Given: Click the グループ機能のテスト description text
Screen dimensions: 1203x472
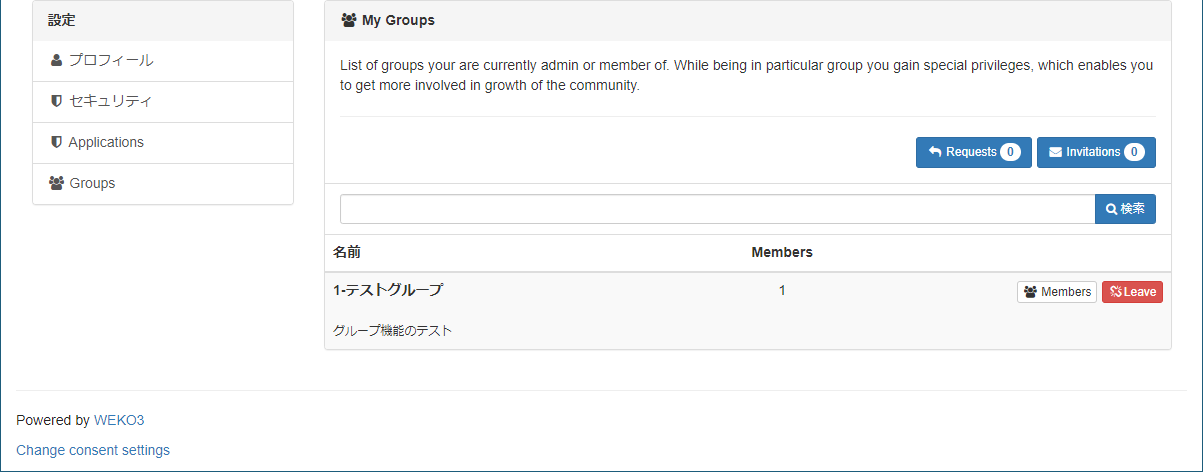Looking at the screenshot, I should pos(393,331).
